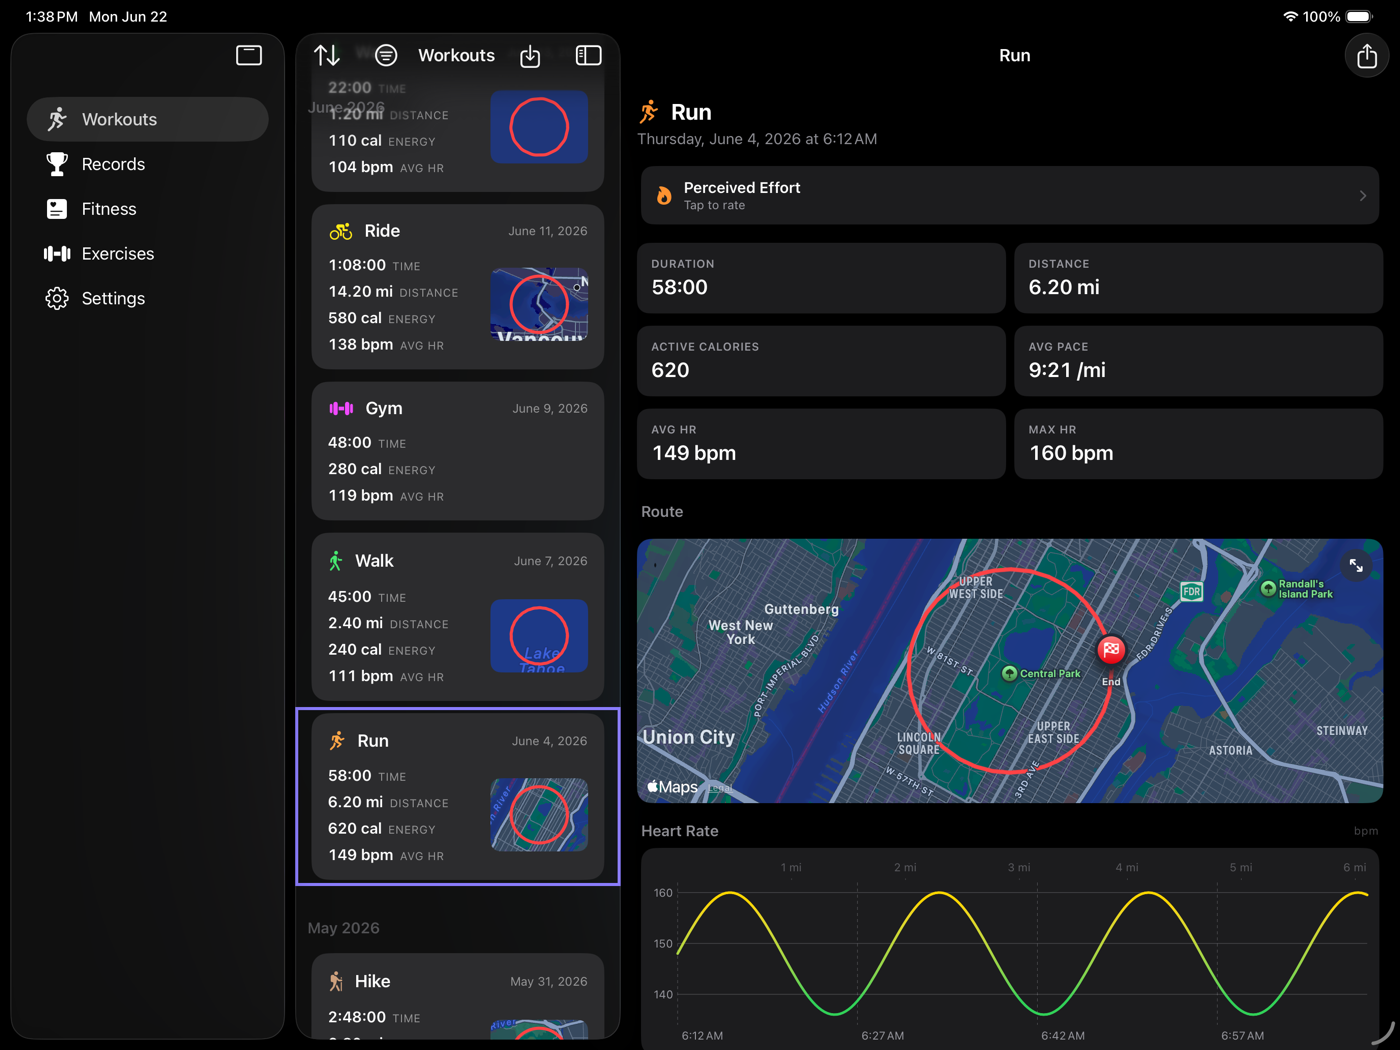Image resolution: width=1400 pixels, height=1050 pixels.
Task: Tap the purple Gym dumbbell icon
Action: coord(341,408)
